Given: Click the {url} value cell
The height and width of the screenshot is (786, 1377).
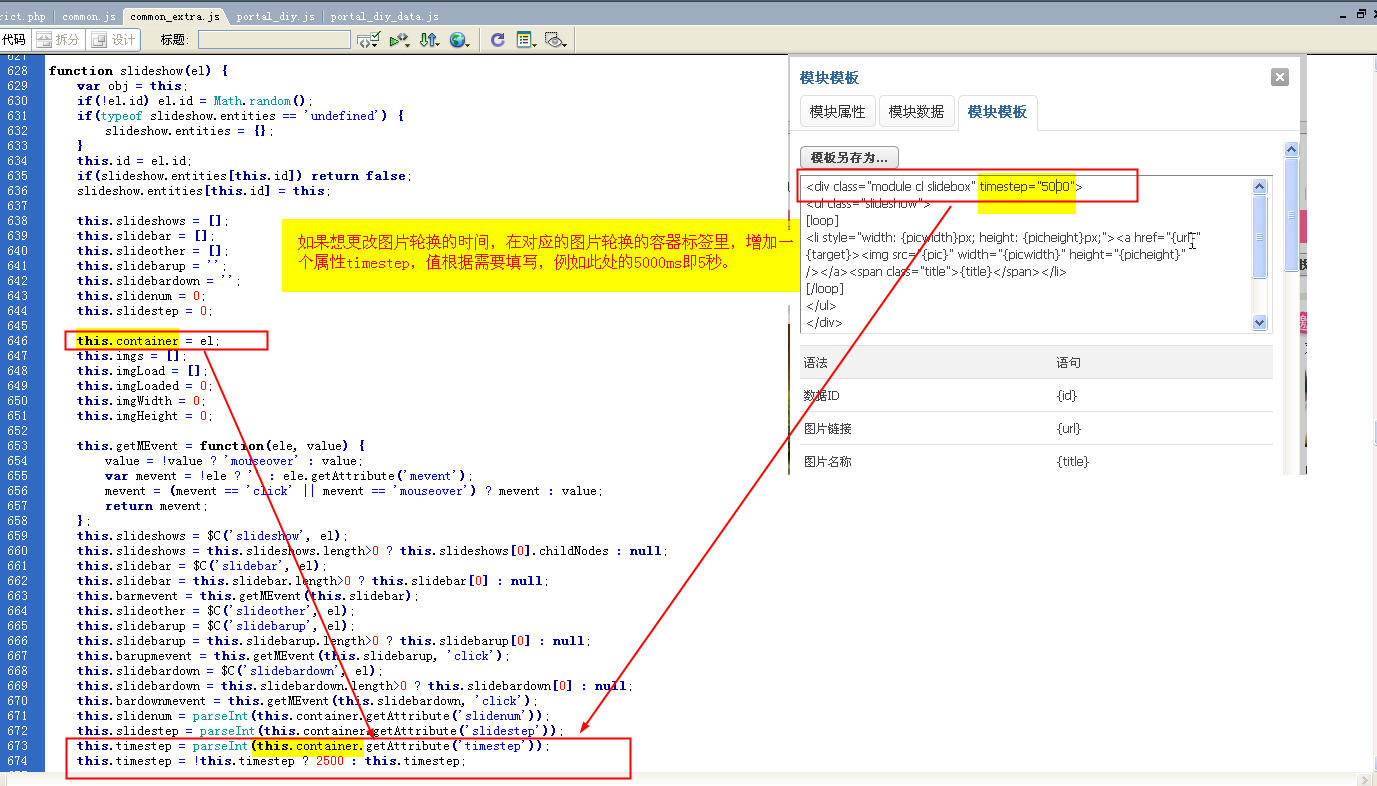Looking at the screenshot, I should [1068, 429].
